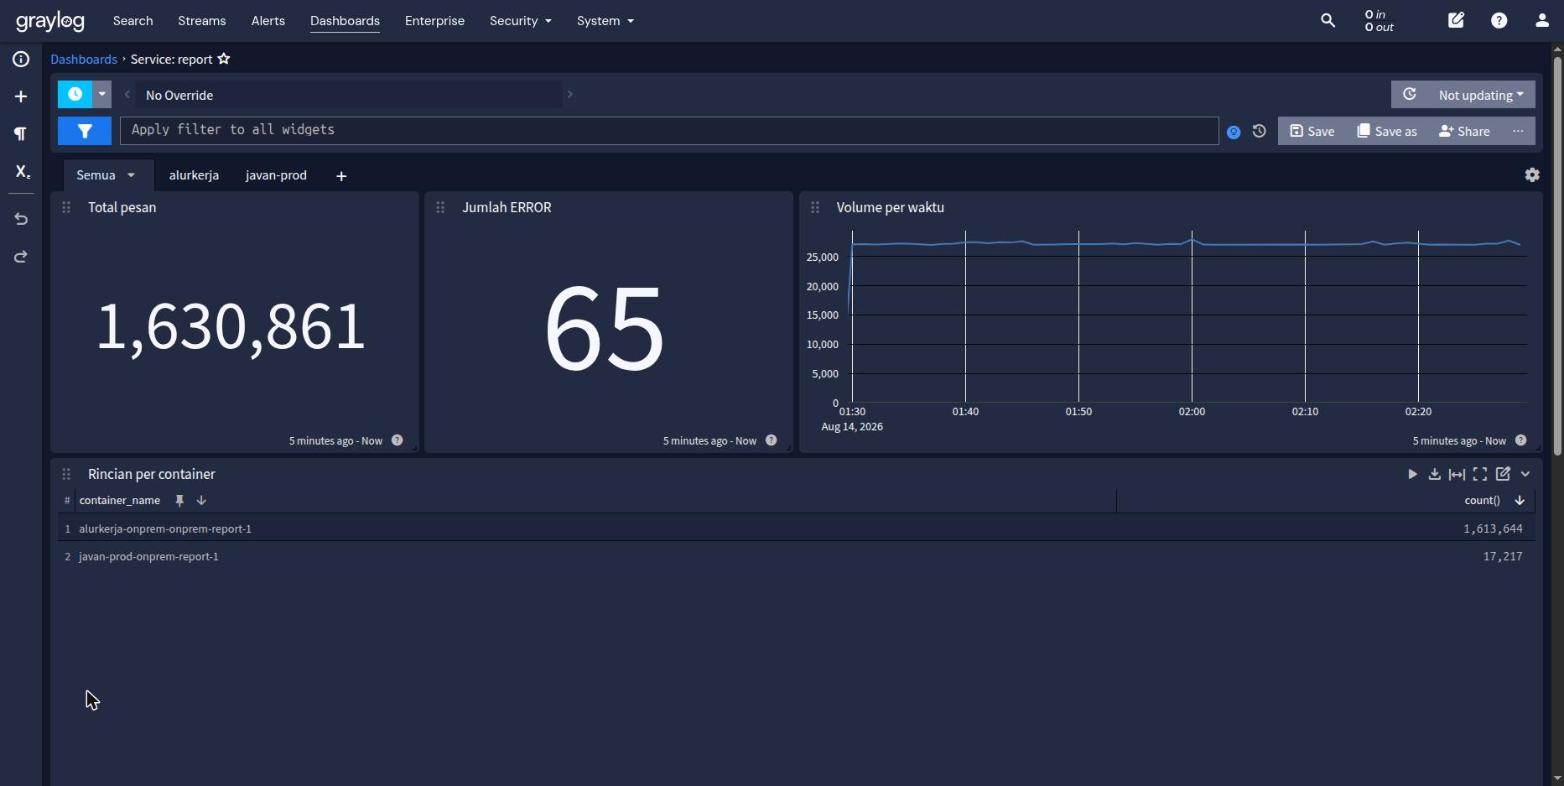The image size is (1564, 786).
Task: Open the System menu dropdown
Action: (605, 21)
